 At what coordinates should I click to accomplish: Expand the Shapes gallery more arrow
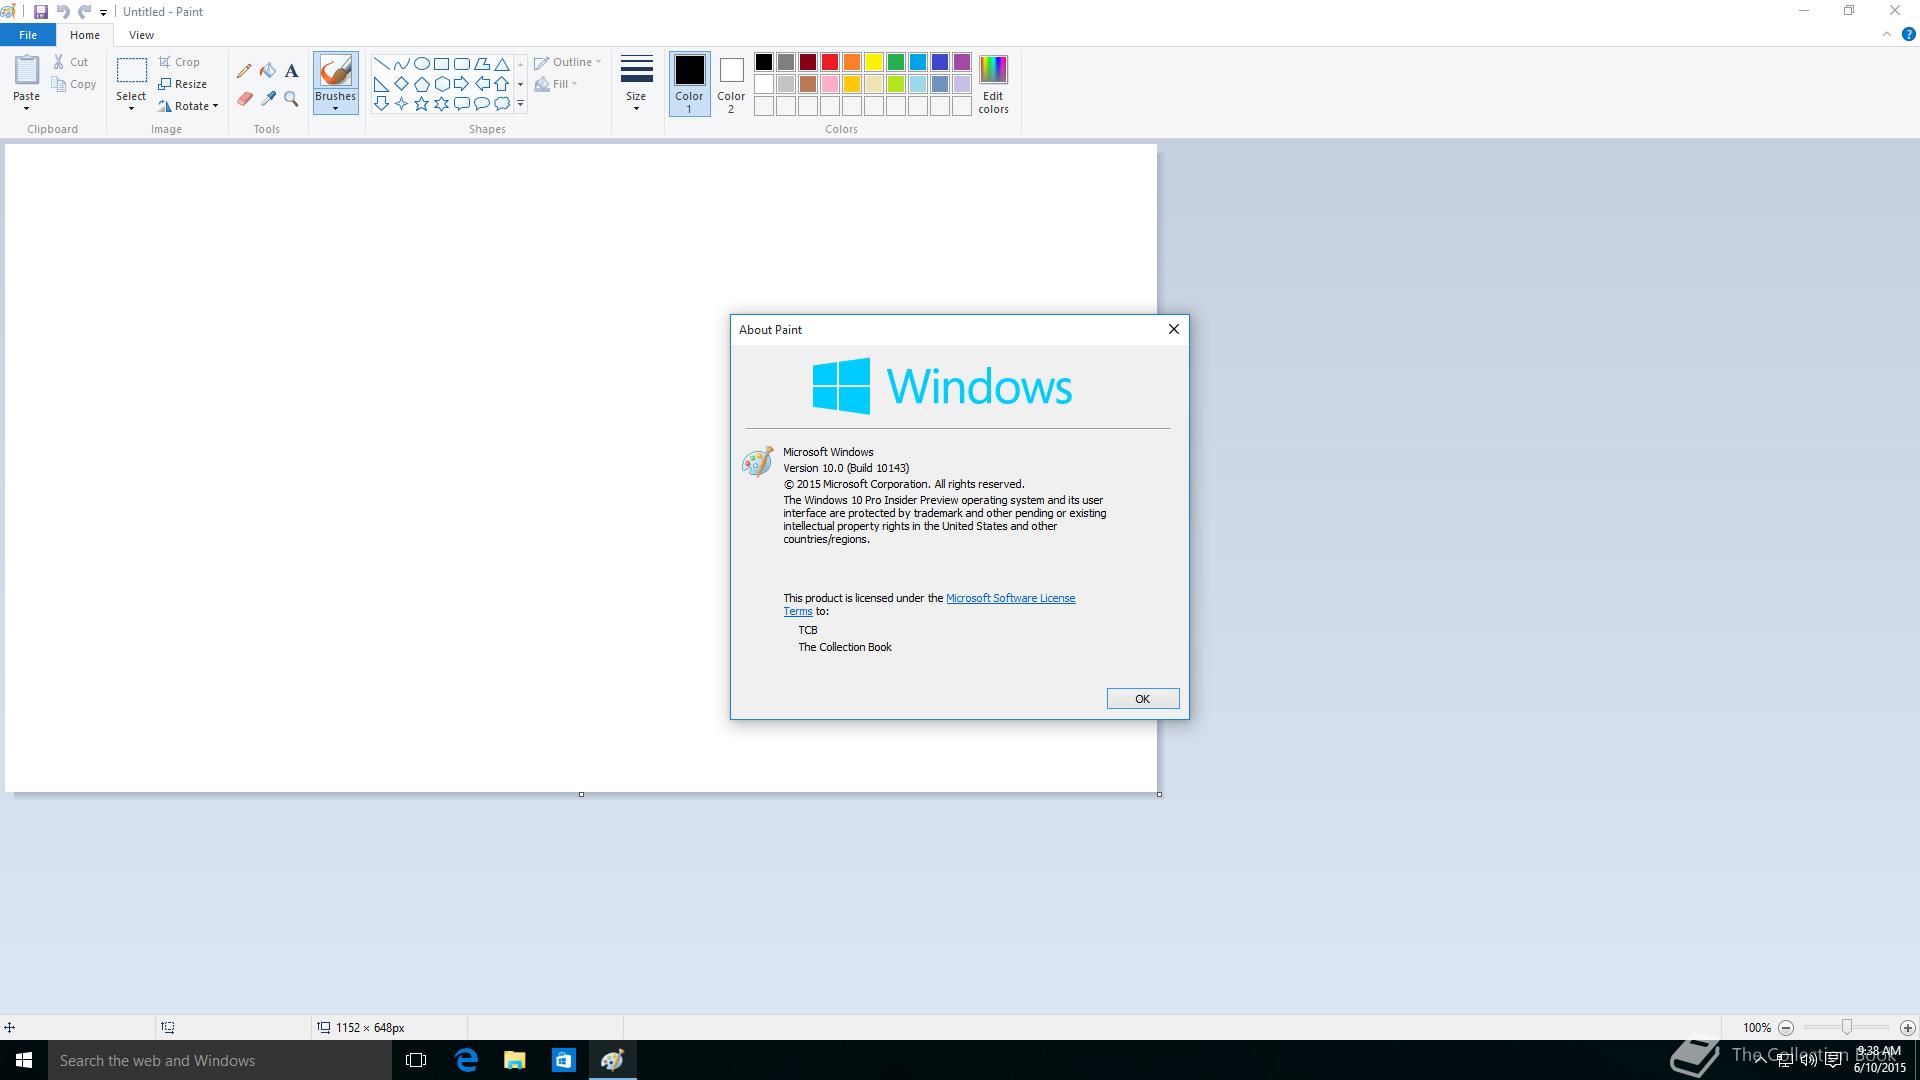point(520,104)
